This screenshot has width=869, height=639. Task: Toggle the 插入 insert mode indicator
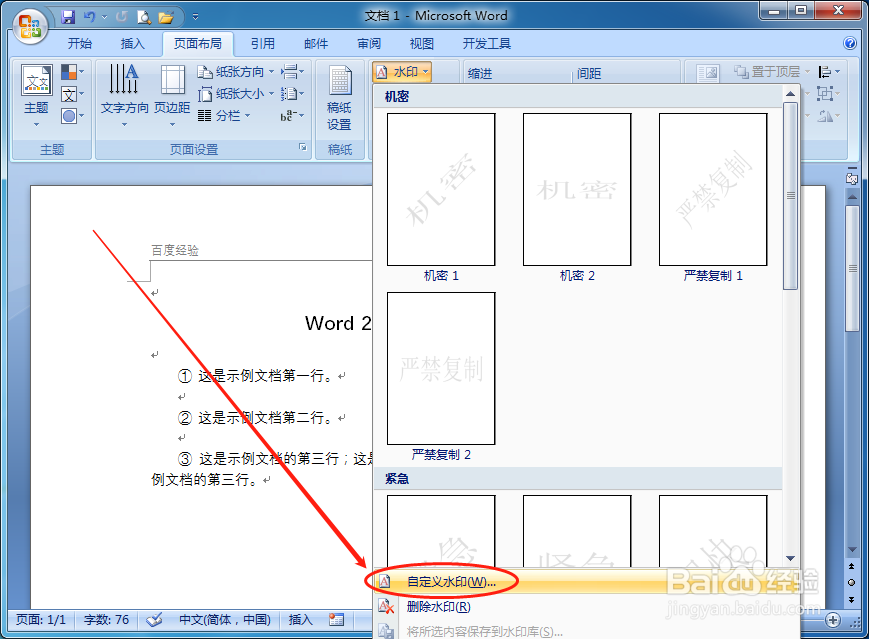click(300, 619)
